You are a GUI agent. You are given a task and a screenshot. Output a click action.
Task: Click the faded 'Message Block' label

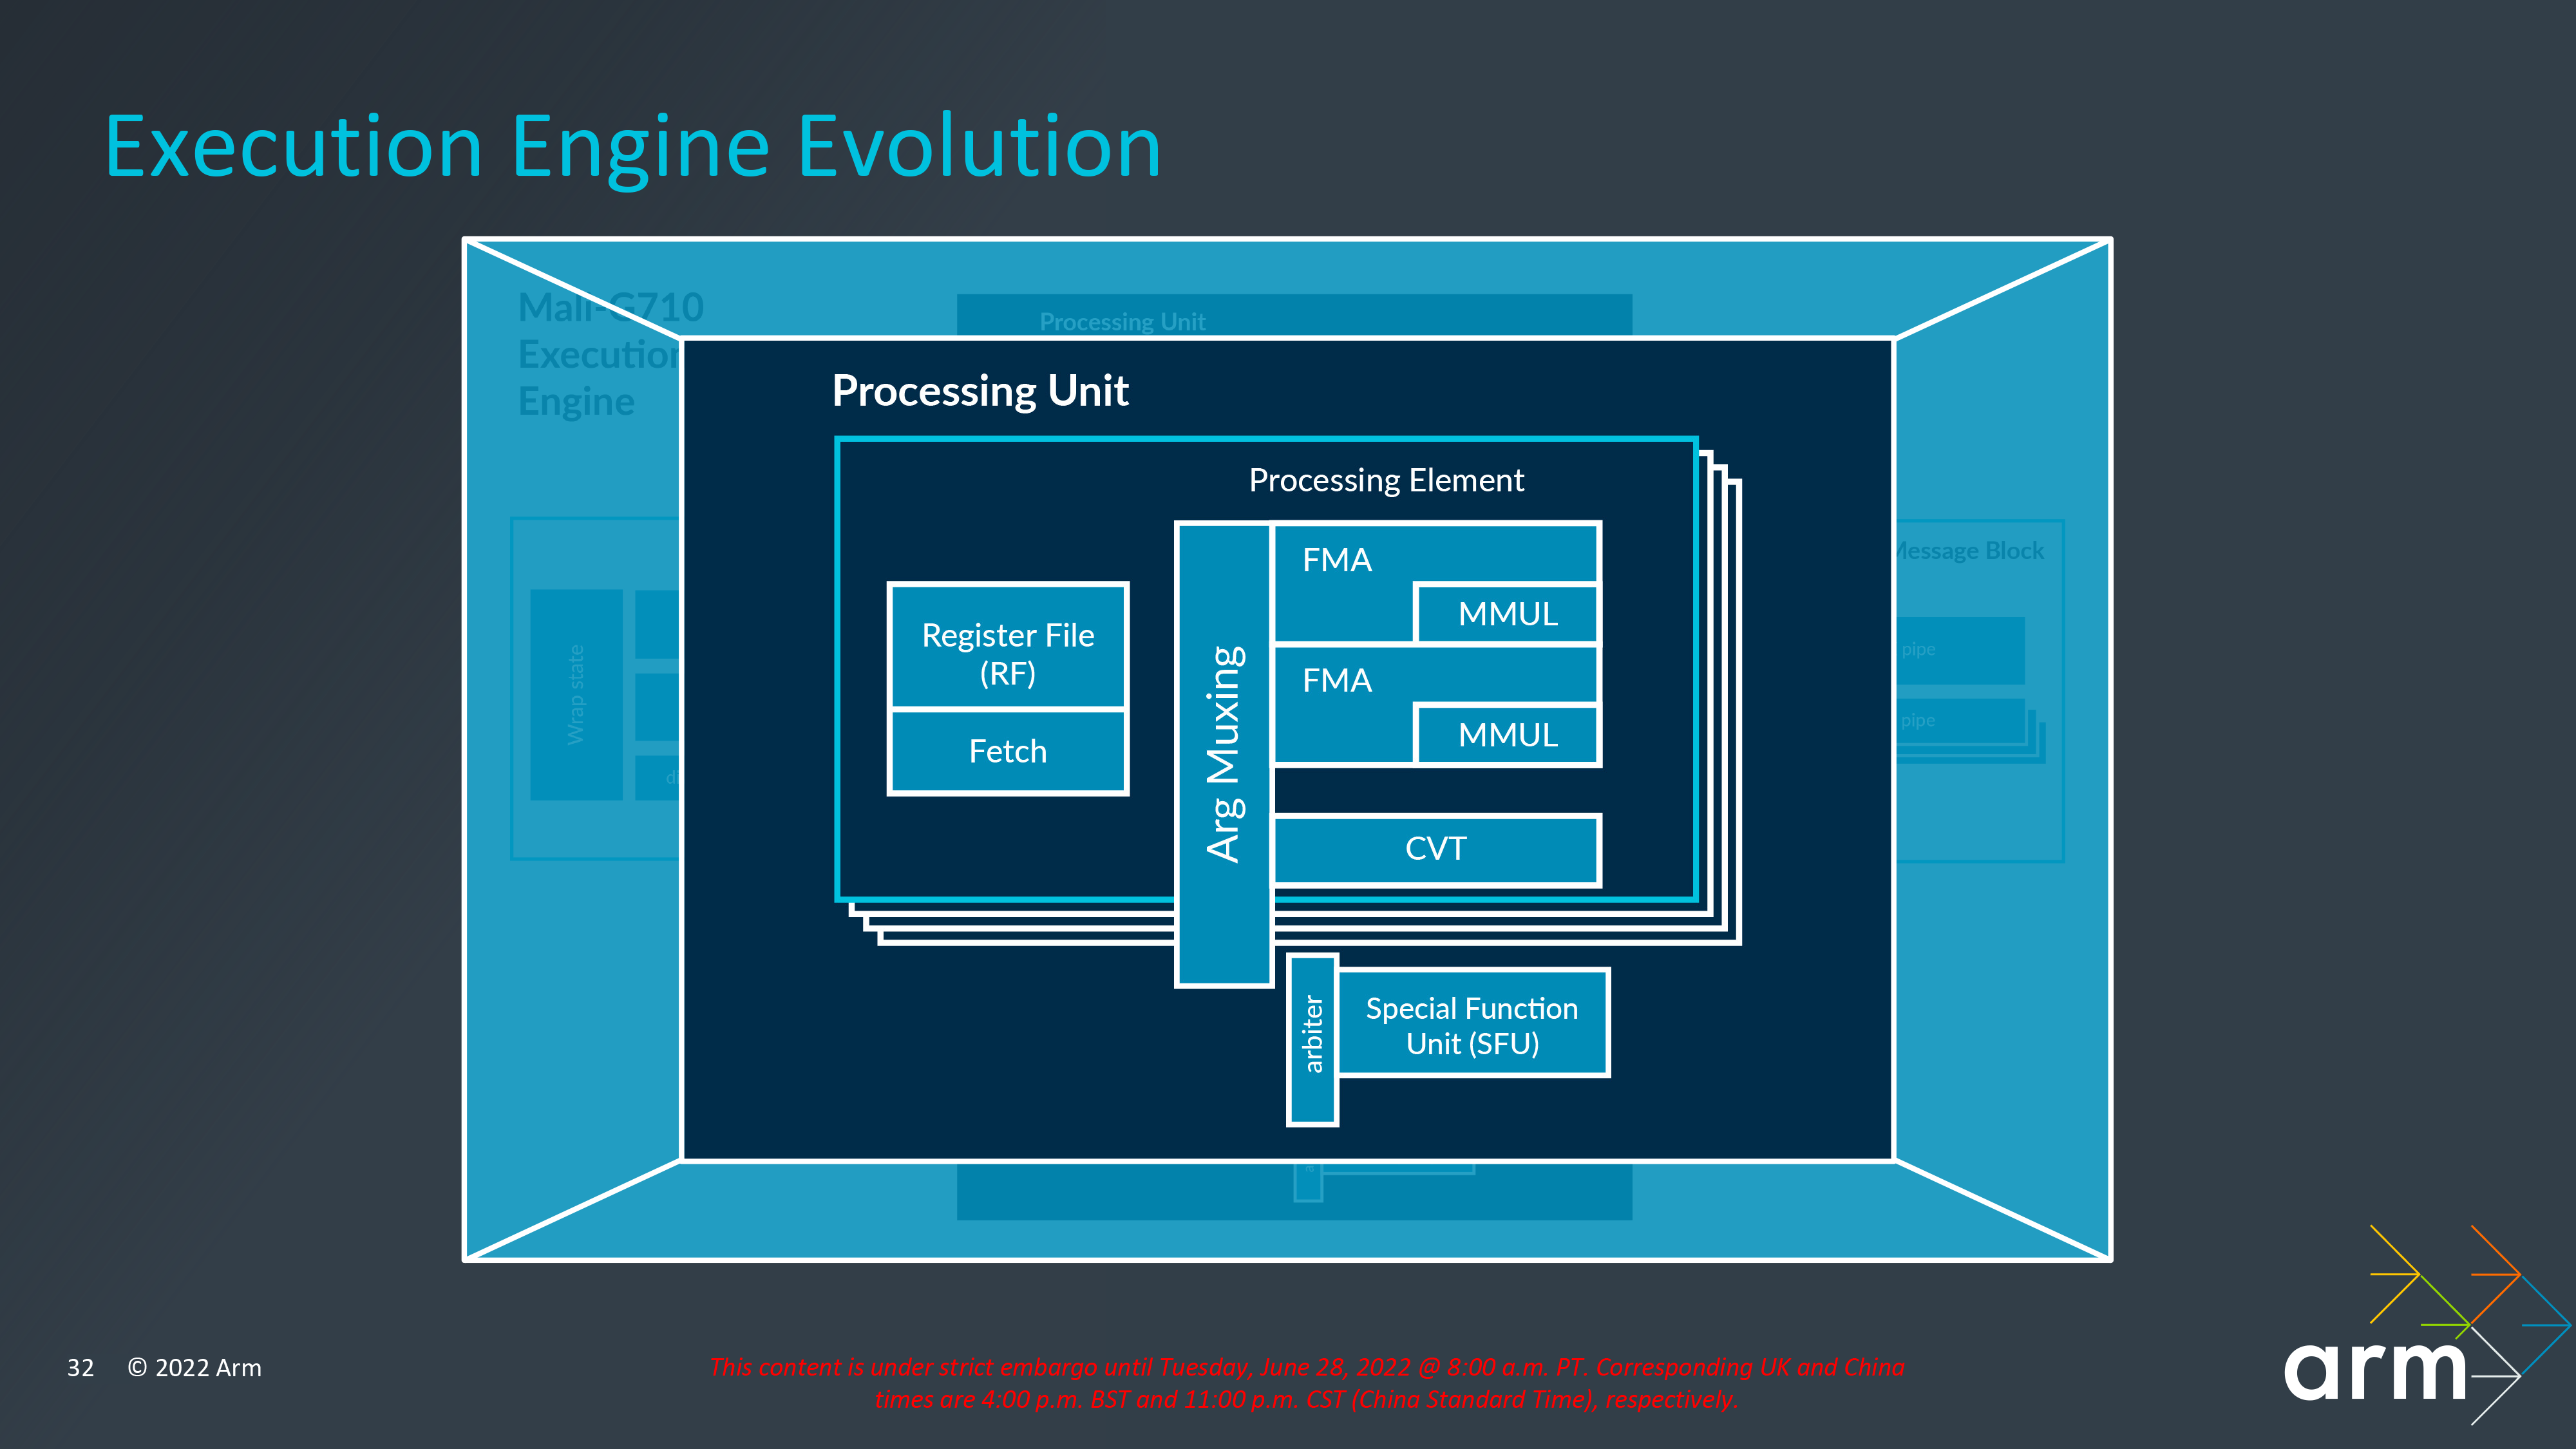[x=1969, y=551]
